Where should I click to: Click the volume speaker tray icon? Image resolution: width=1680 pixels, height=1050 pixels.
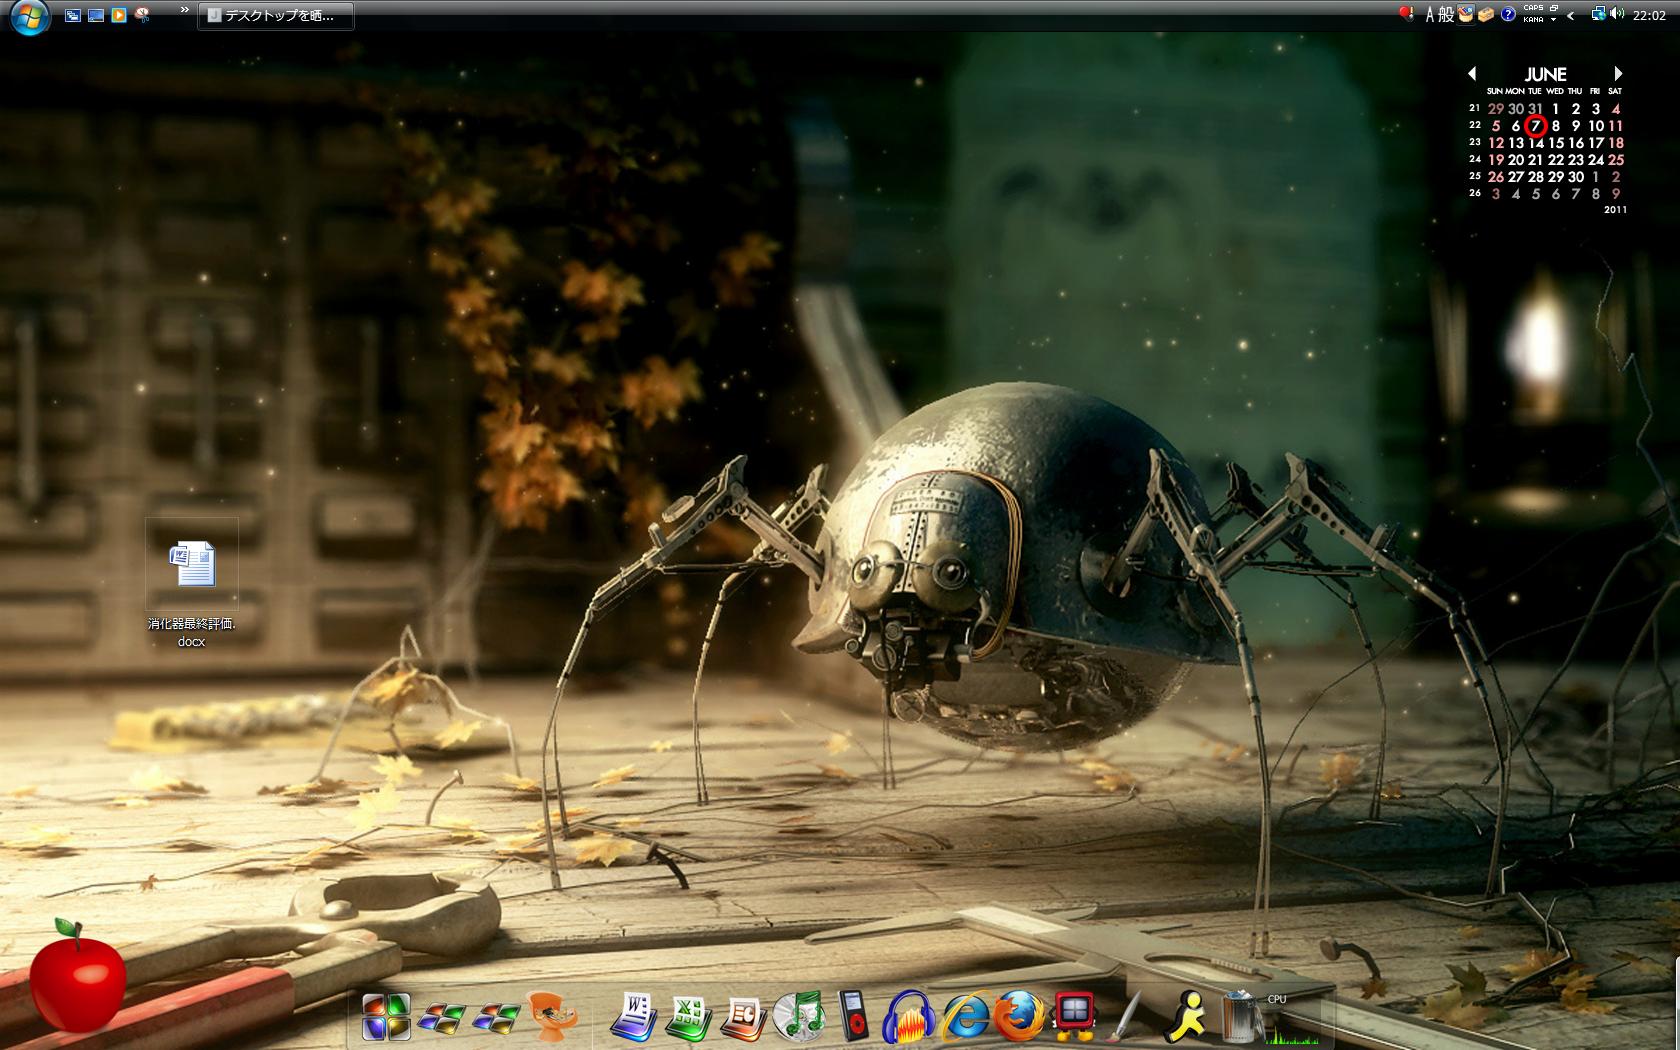[1617, 14]
